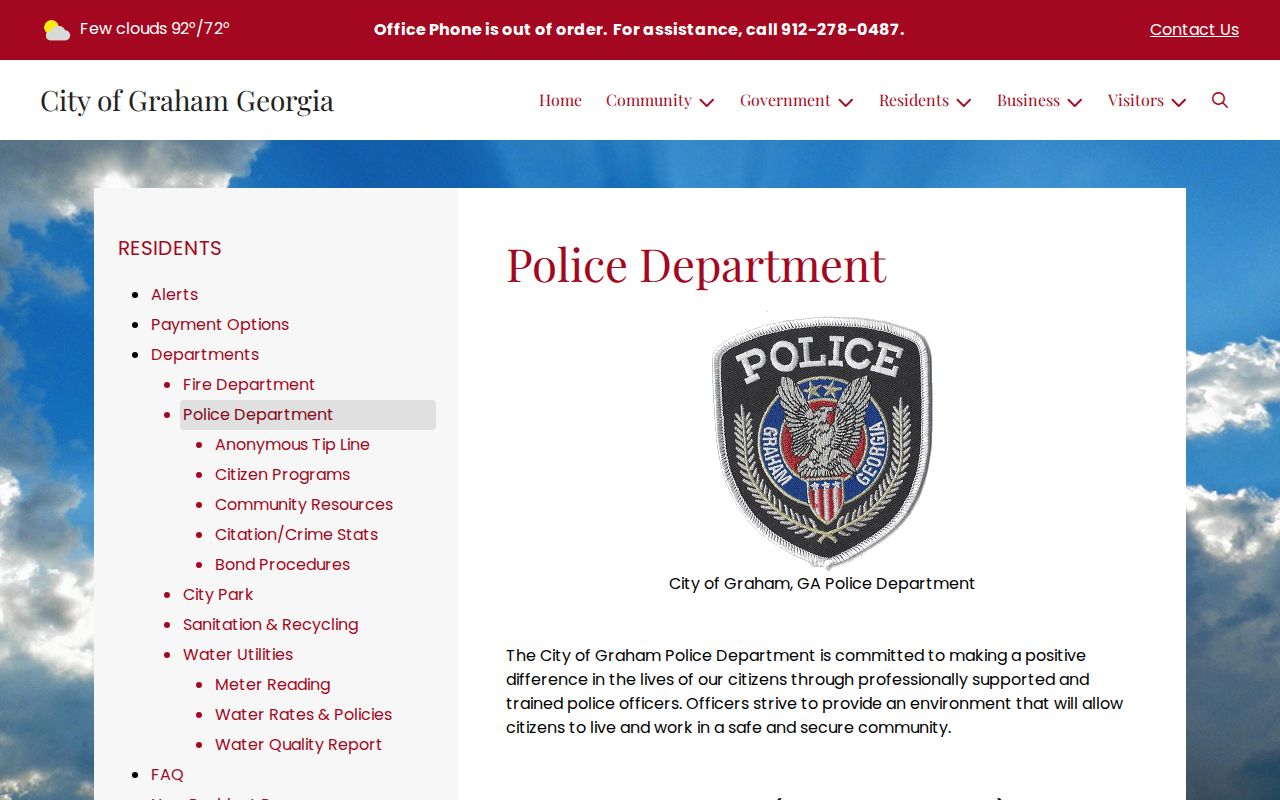Click the Police Department page heading
Viewport: 1280px width, 800px height.
tap(696, 265)
